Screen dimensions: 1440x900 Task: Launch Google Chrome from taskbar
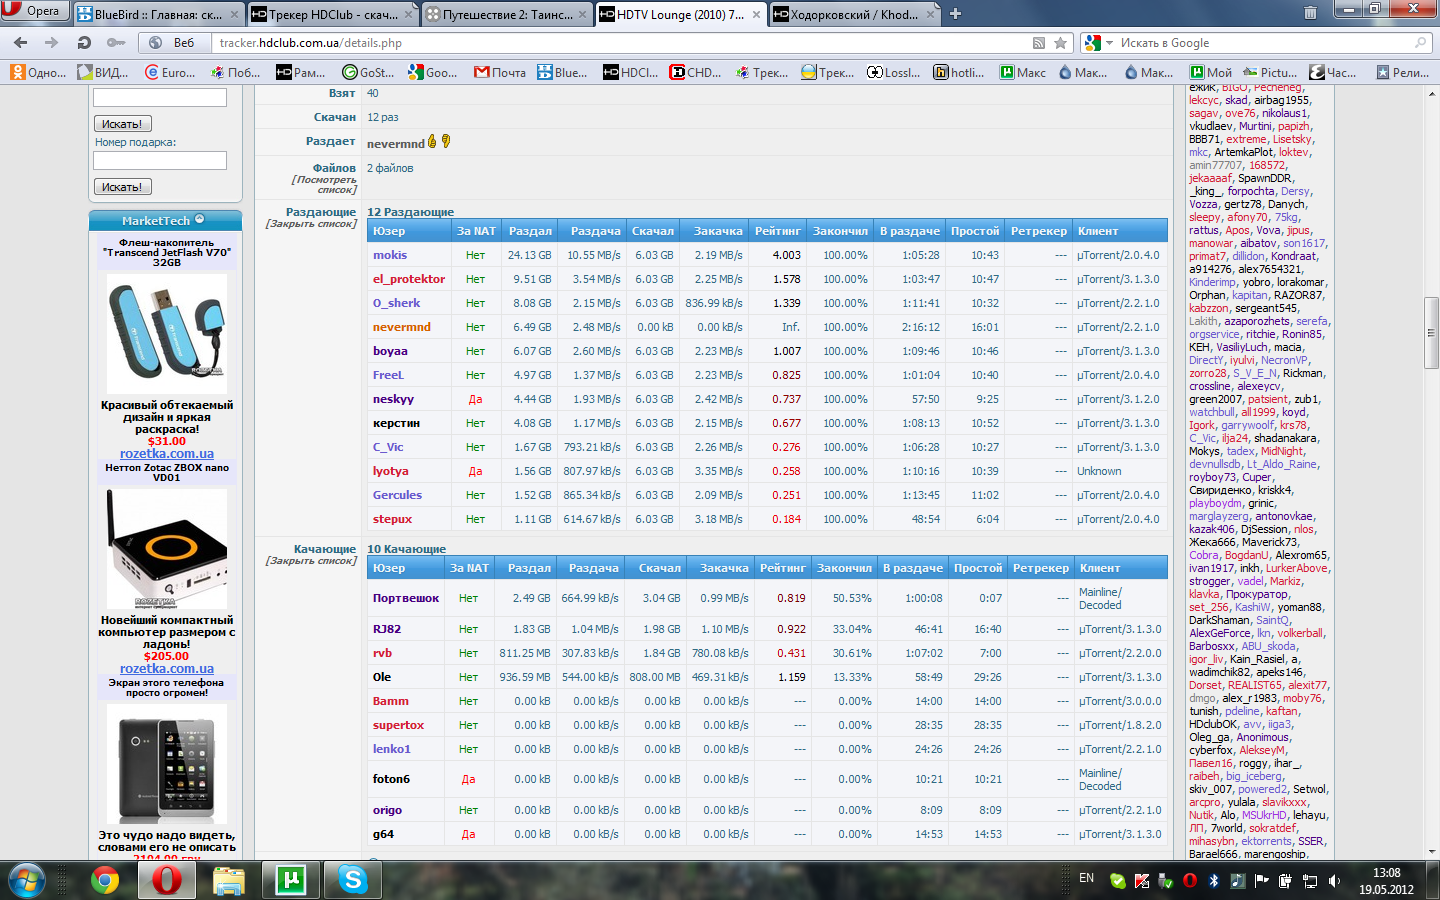104,880
